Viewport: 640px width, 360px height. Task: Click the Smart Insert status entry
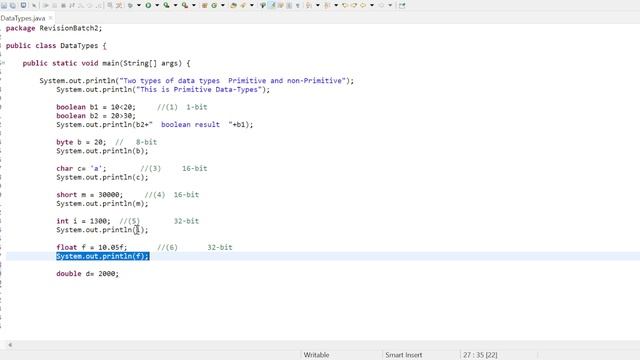tap(404, 355)
